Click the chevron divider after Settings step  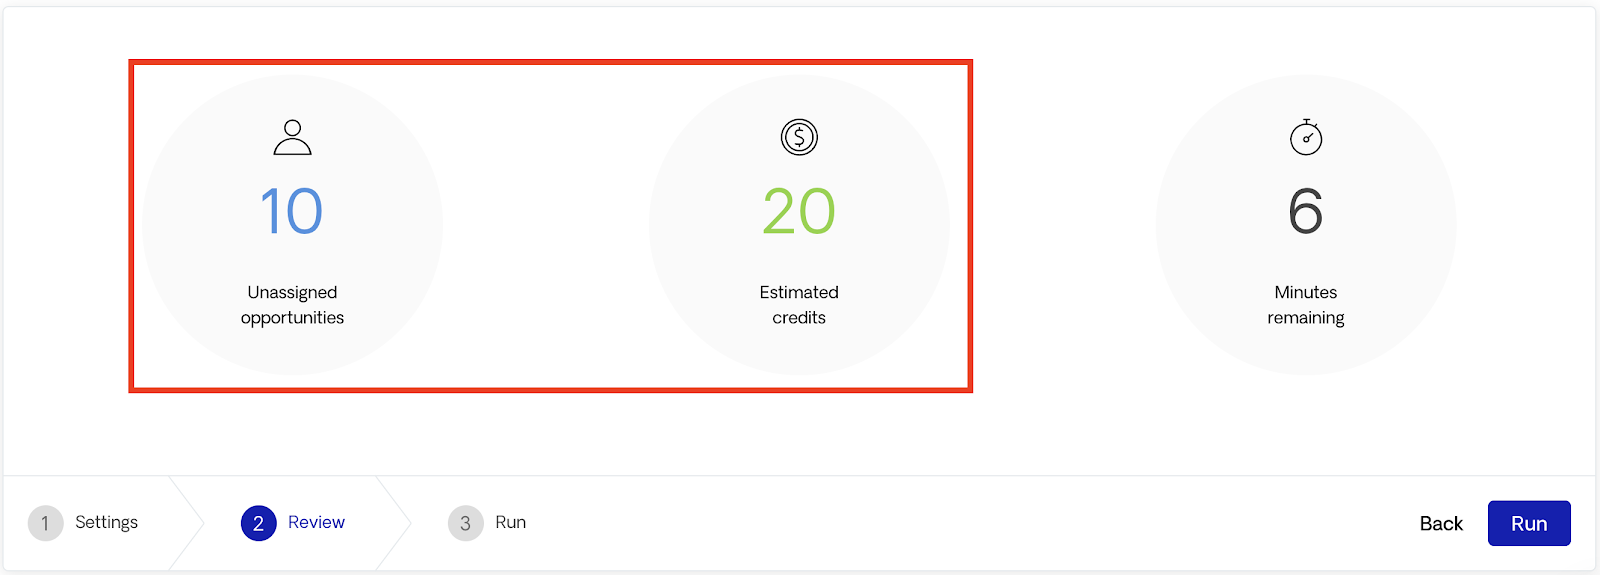pos(188,523)
